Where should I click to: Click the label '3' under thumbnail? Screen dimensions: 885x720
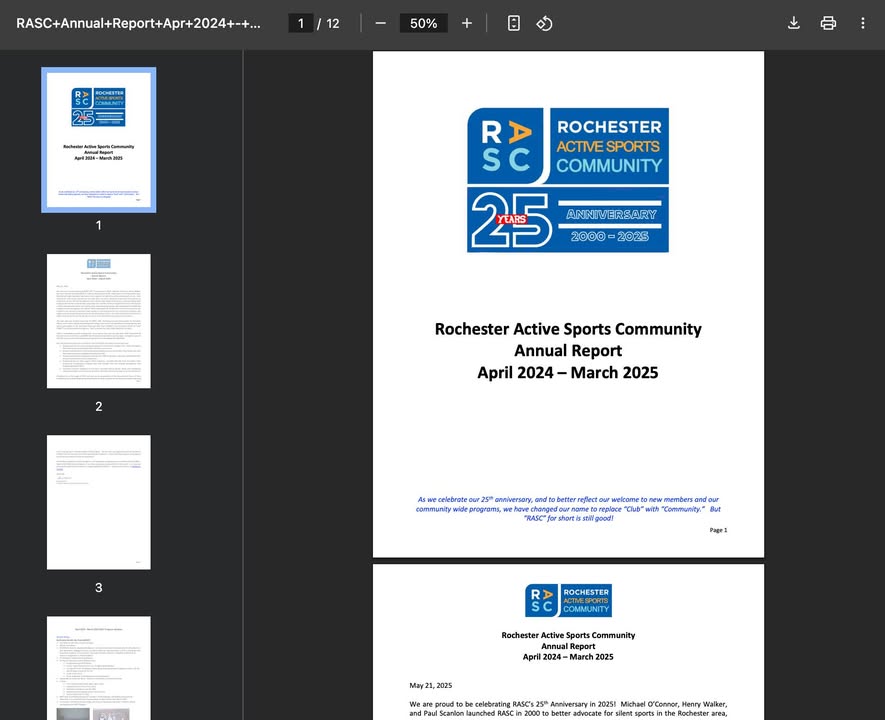click(99, 587)
